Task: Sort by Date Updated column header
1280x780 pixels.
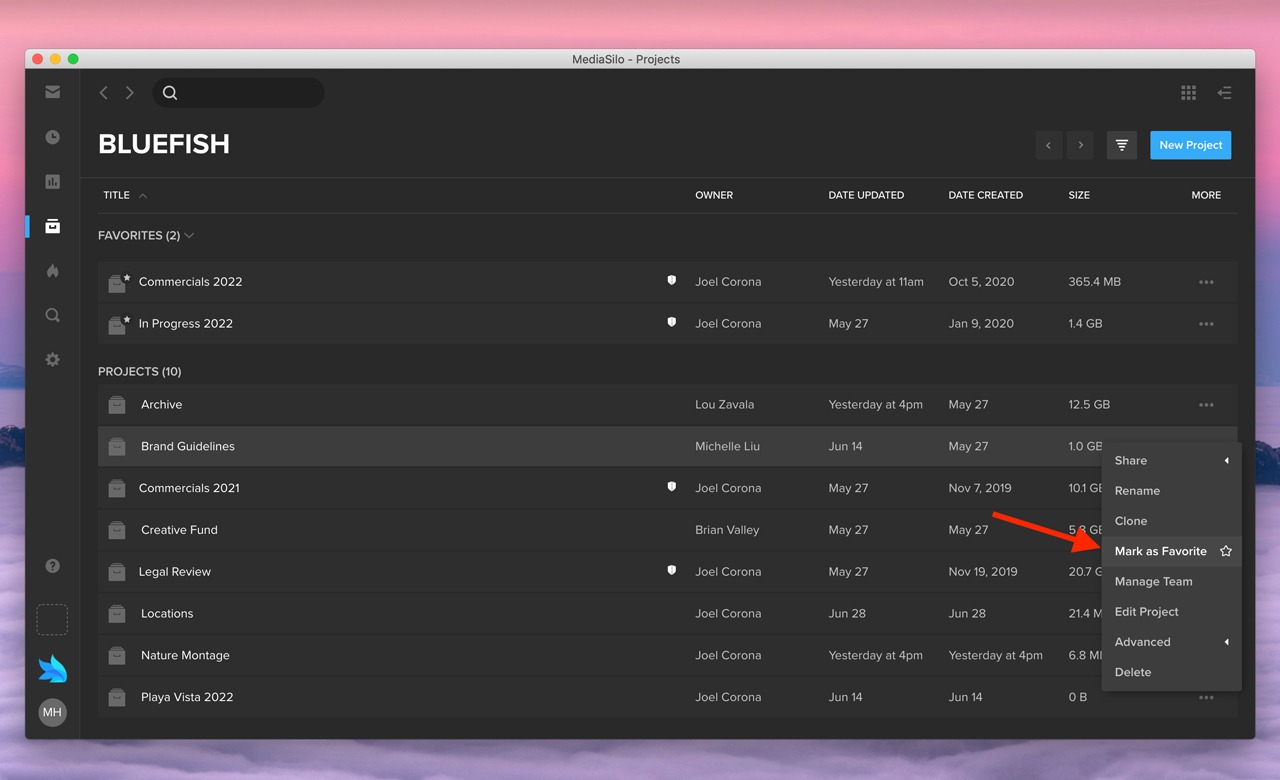Action: pyautogui.click(x=866, y=195)
